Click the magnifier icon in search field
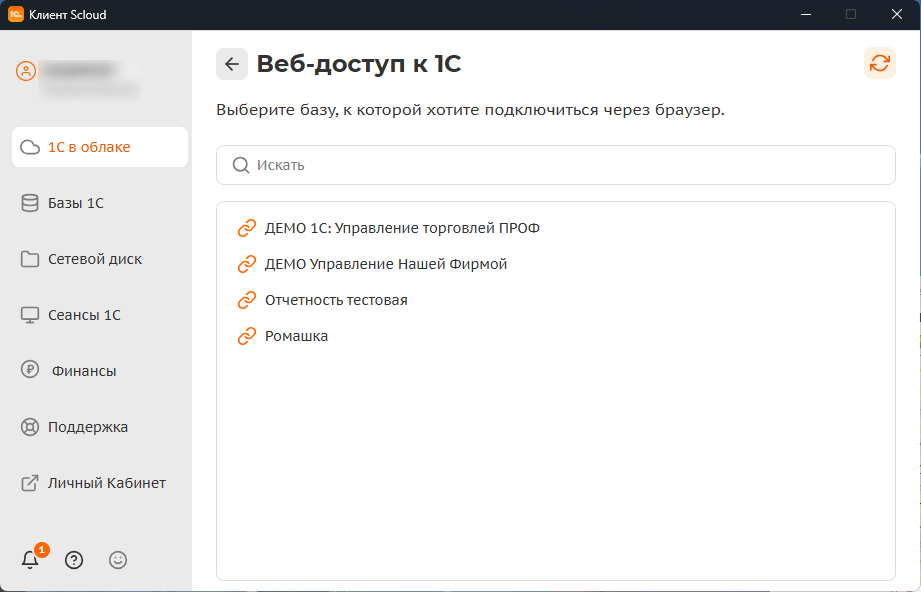The width and height of the screenshot is (921, 592). [x=240, y=165]
